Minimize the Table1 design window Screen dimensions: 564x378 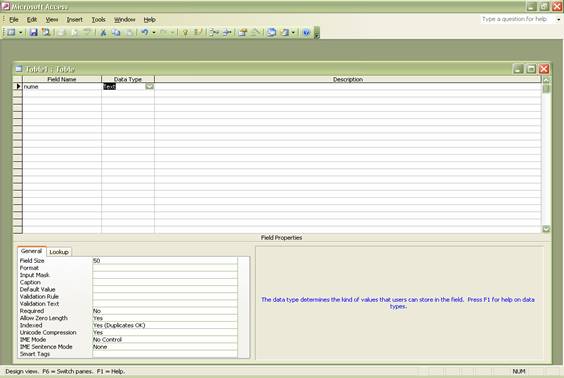click(518, 69)
